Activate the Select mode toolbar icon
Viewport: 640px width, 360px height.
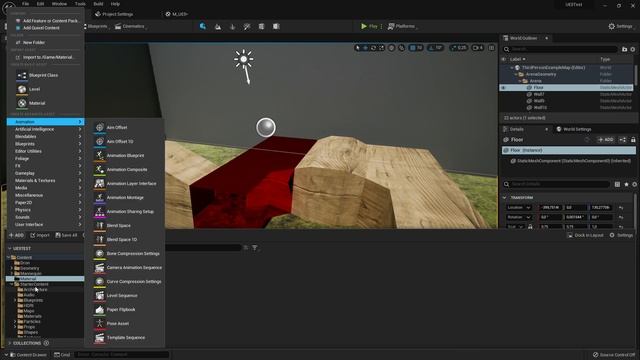[203, 26]
